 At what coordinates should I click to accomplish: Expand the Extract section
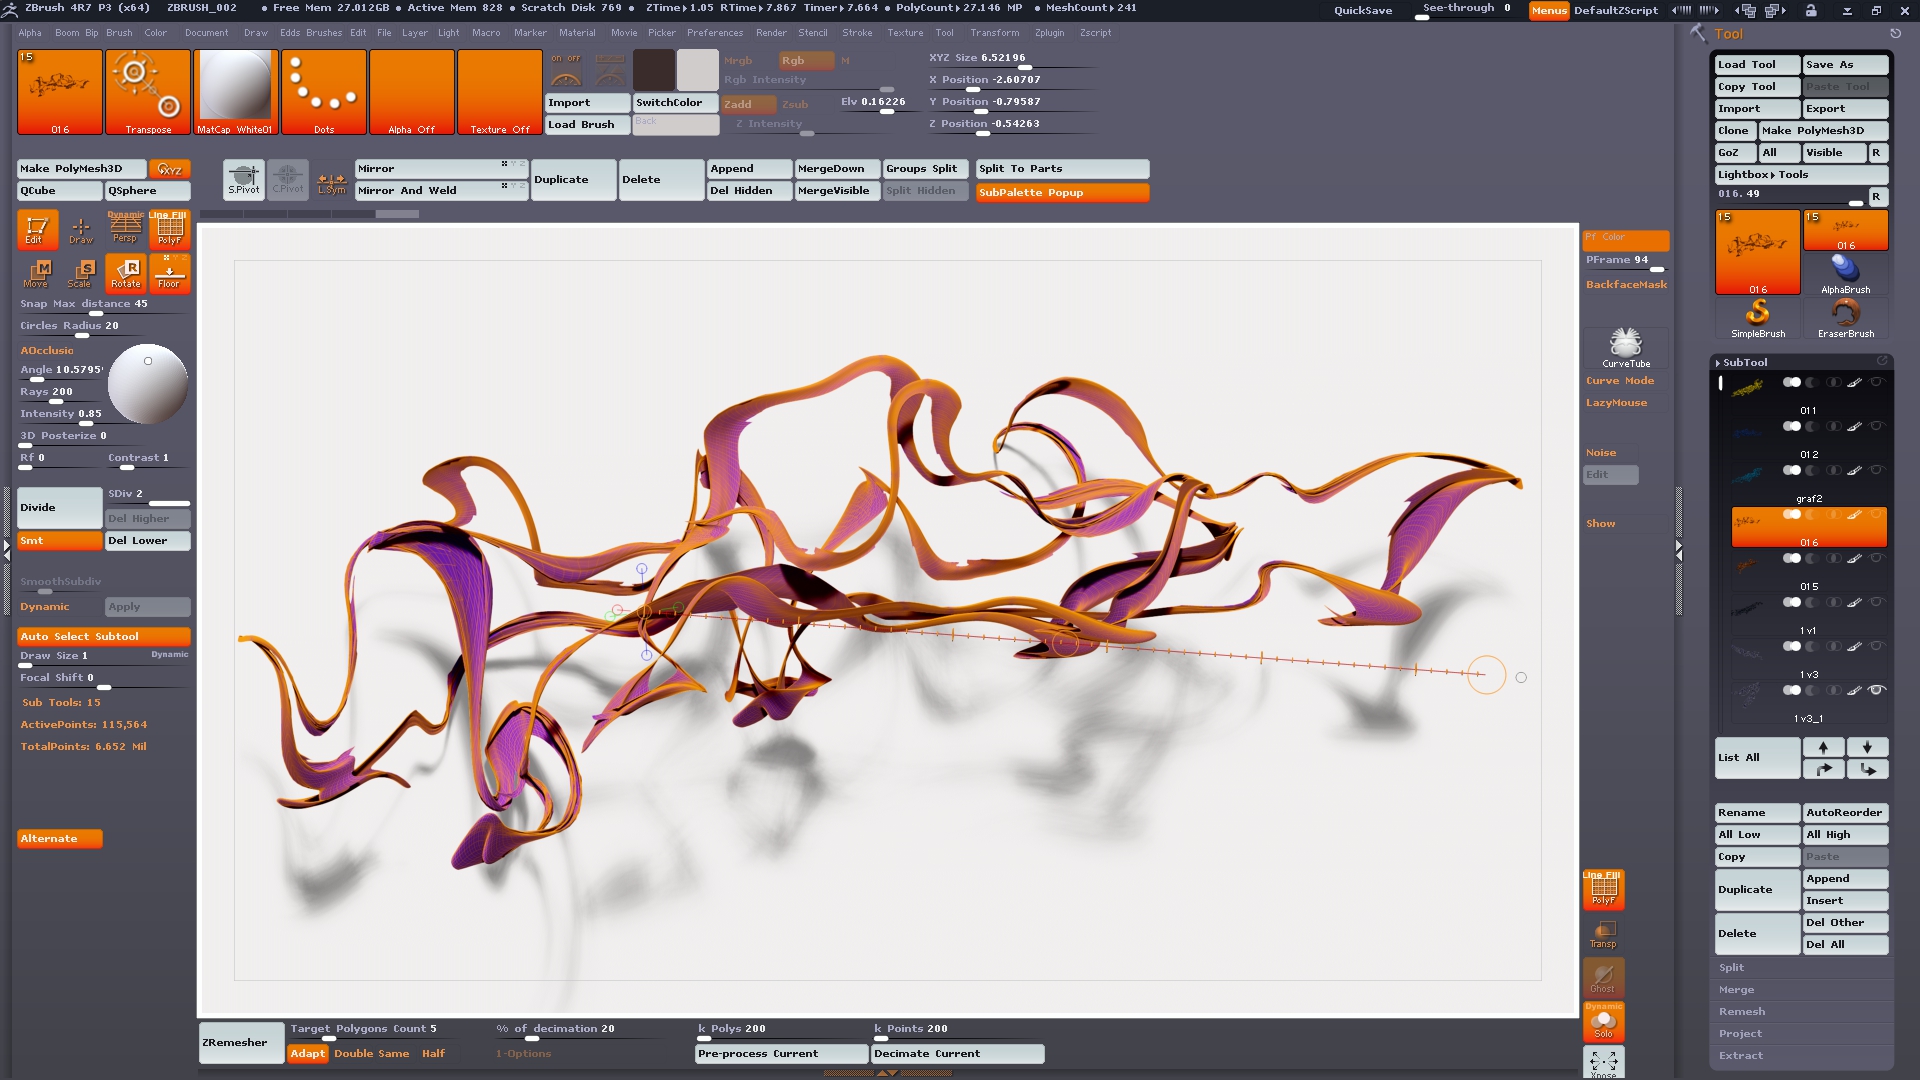click(x=1740, y=1056)
